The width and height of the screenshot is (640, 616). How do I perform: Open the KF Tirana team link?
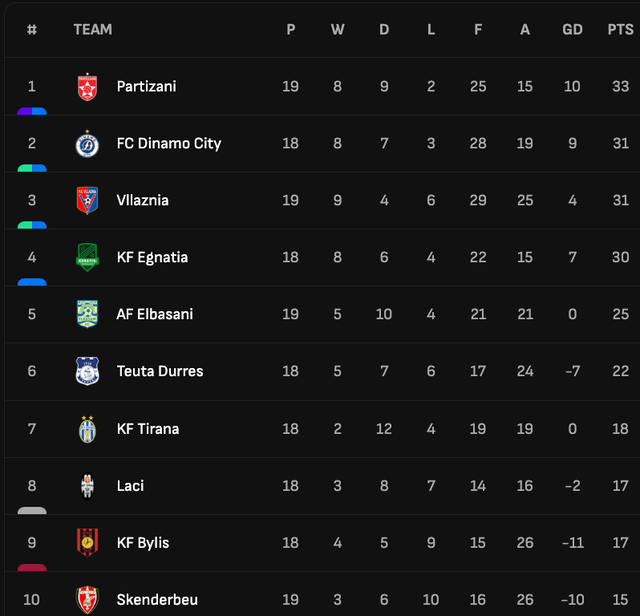point(148,429)
